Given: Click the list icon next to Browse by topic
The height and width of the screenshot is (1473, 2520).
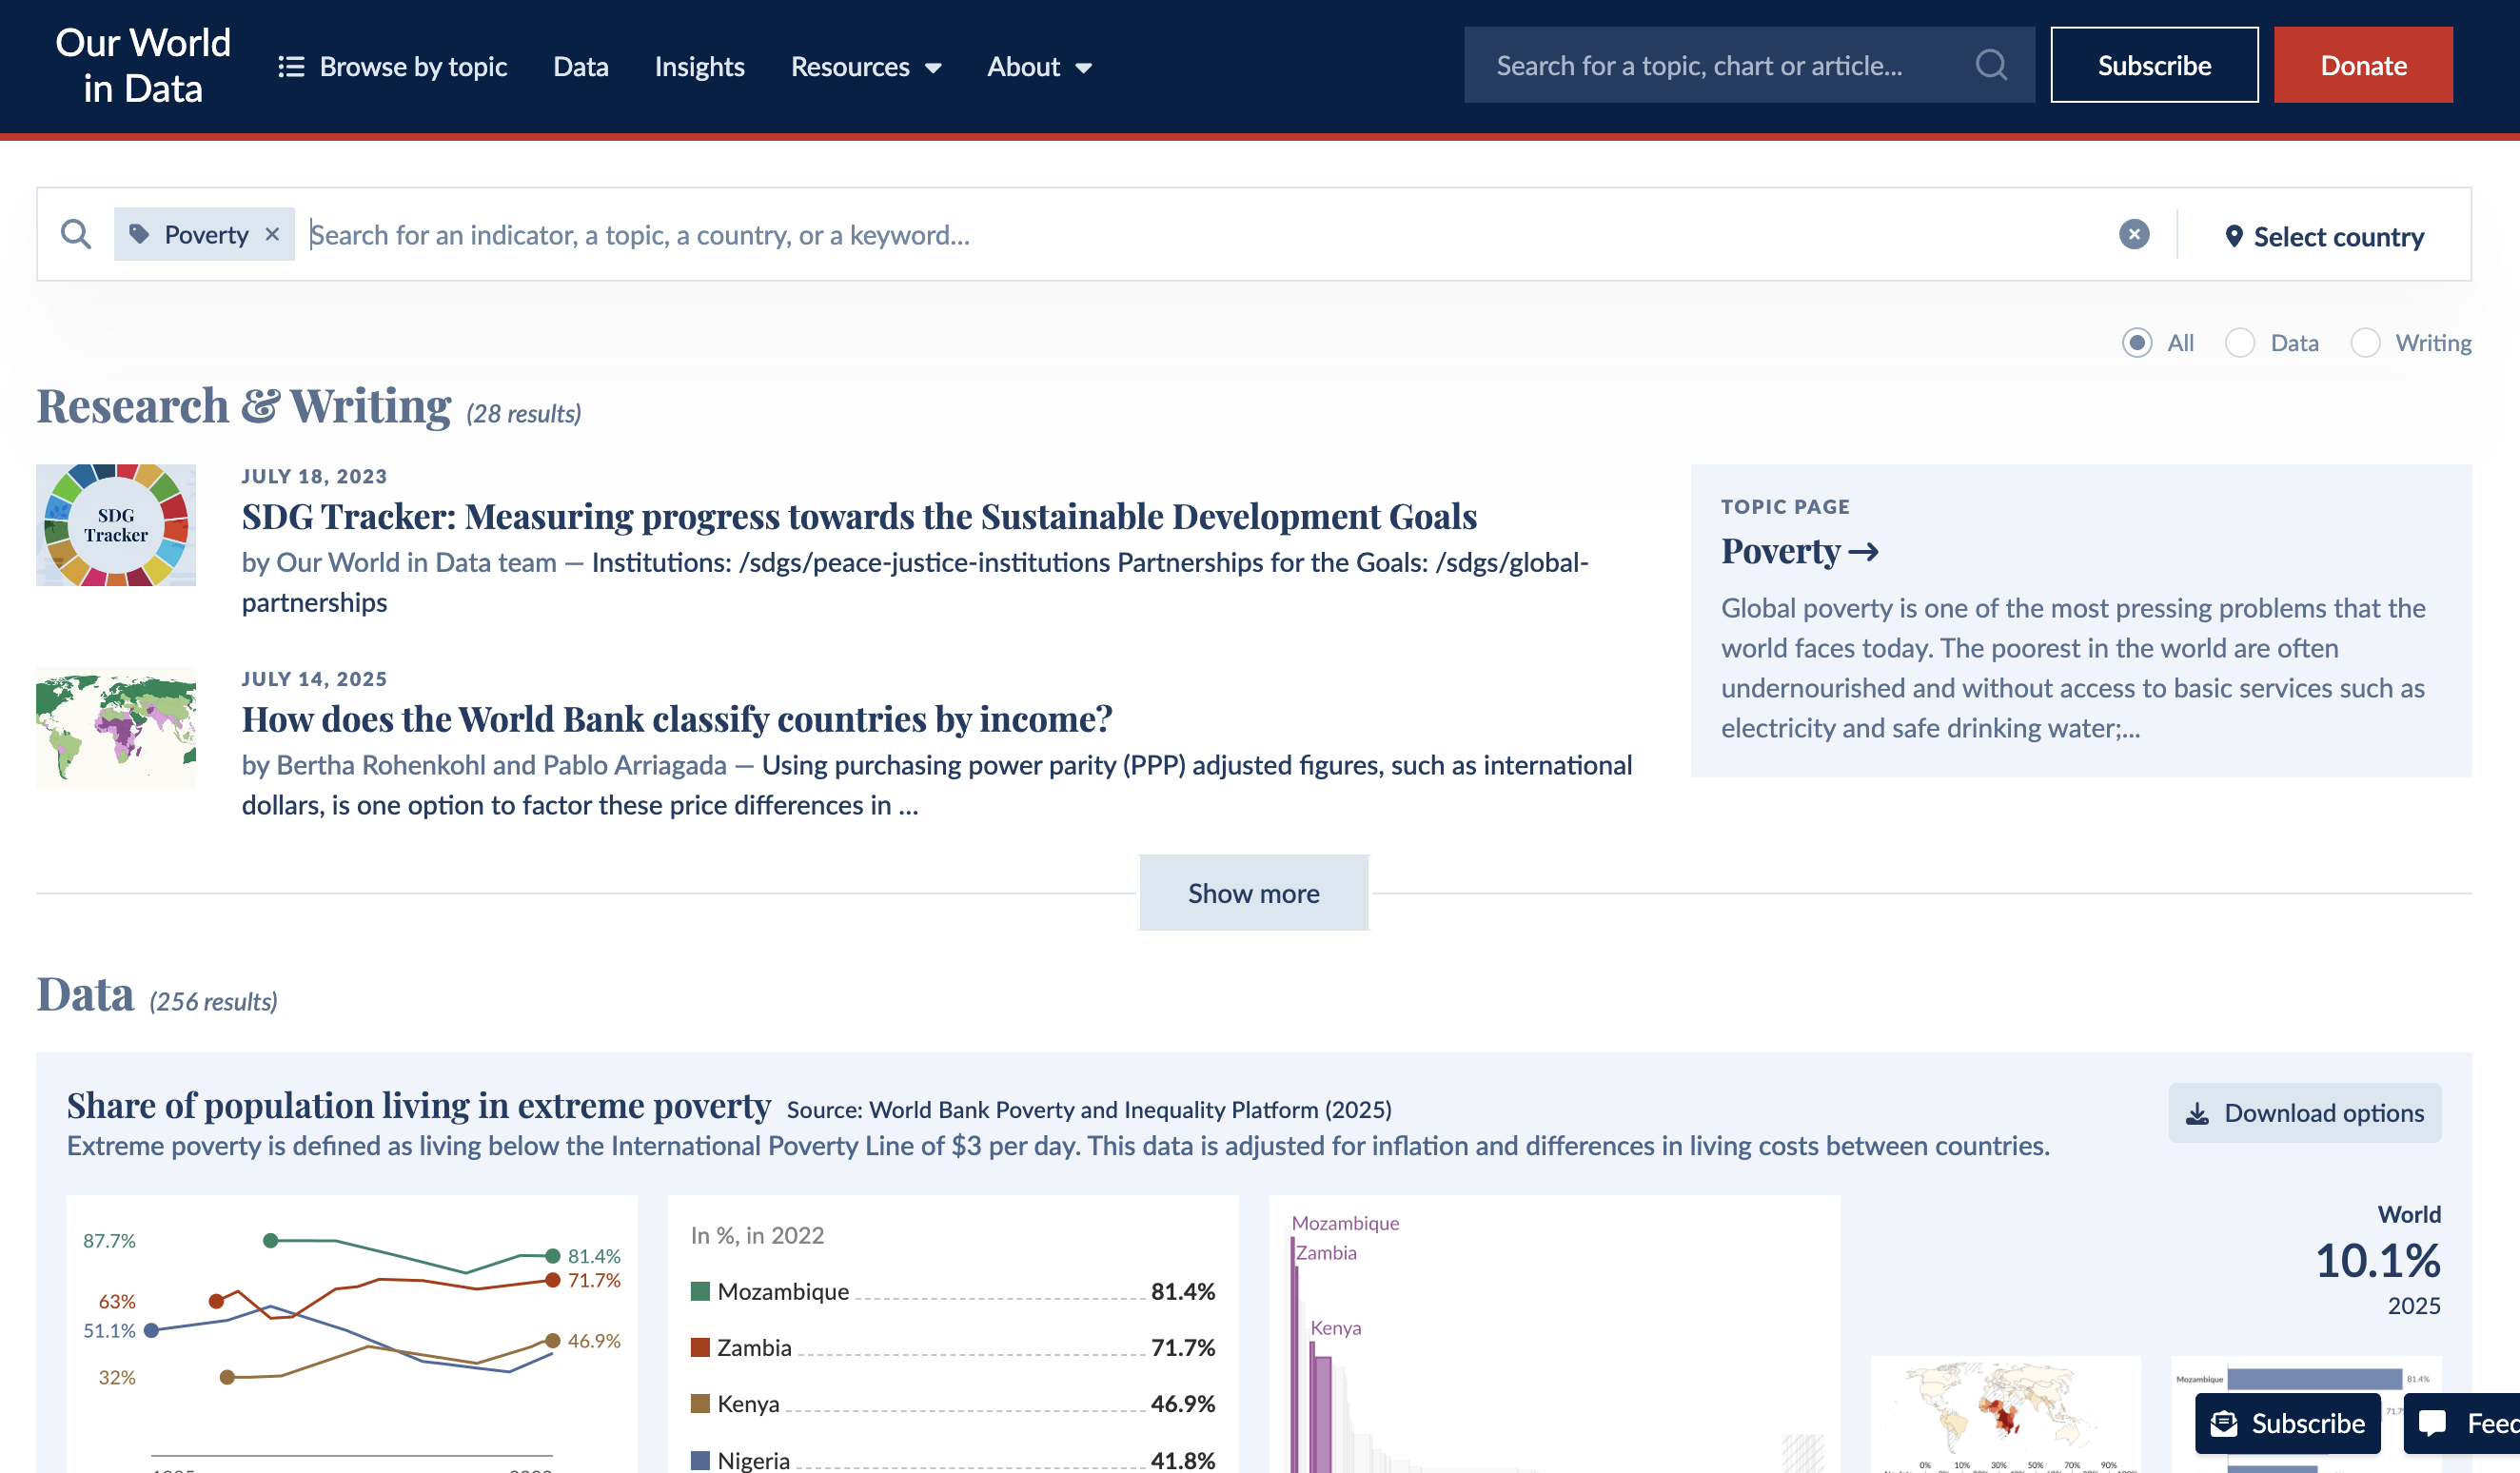Looking at the screenshot, I should tap(291, 66).
